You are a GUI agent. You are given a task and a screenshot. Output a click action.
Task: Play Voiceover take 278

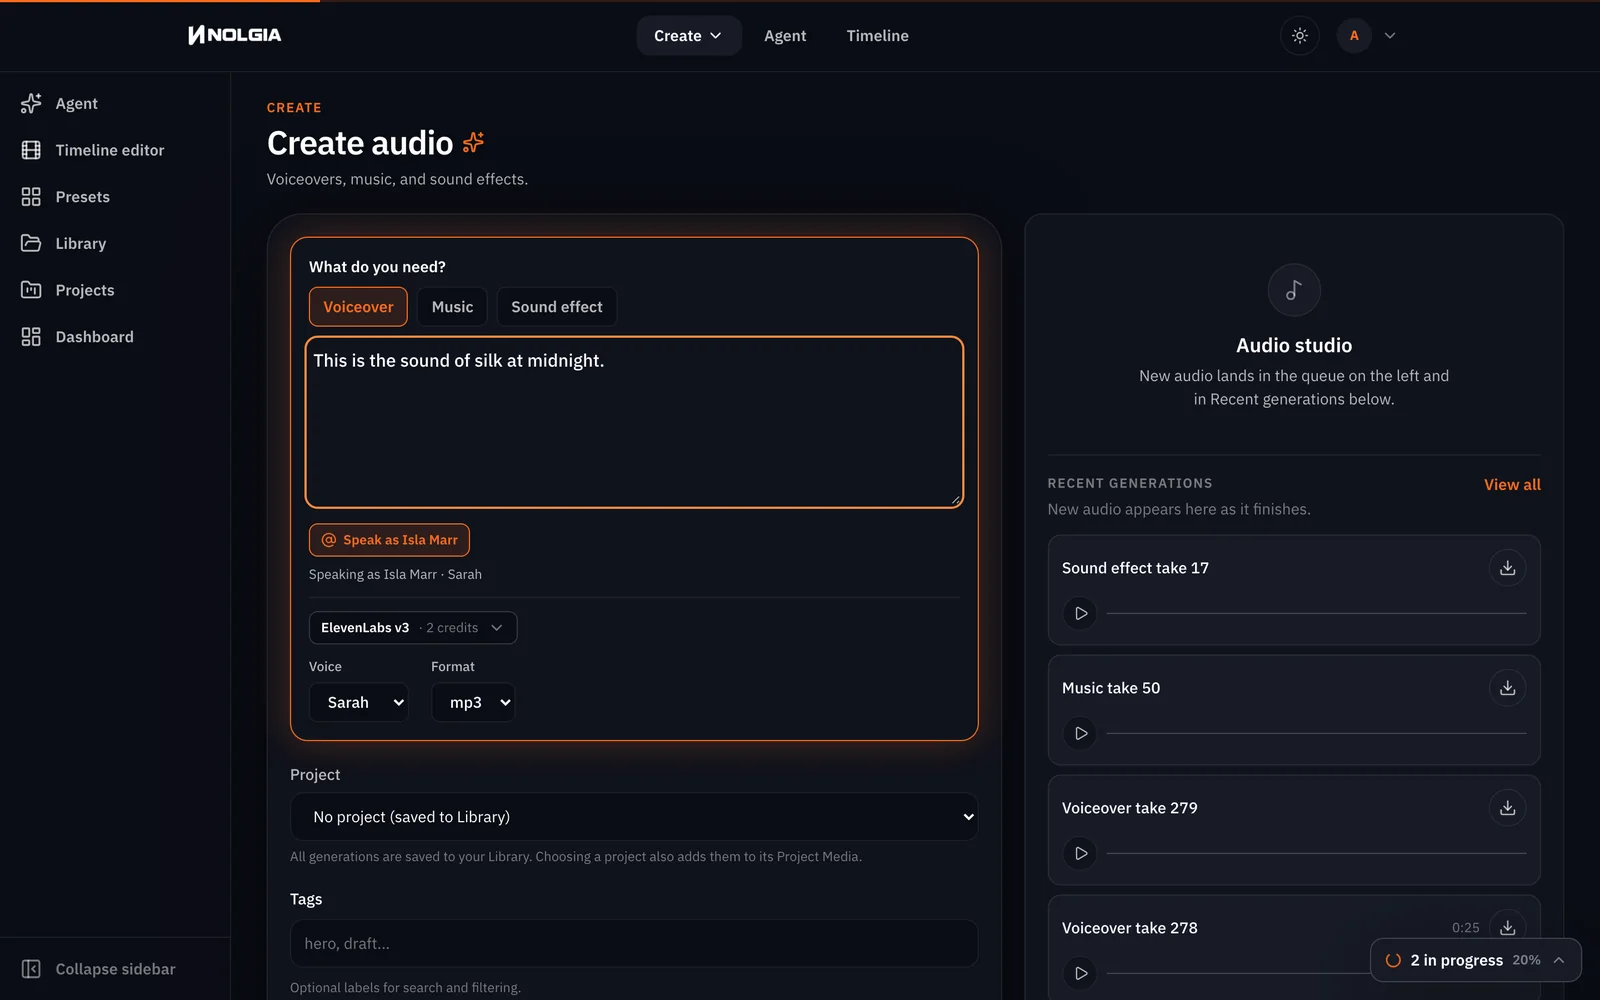pyautogui.click(x=1081, y=973)
